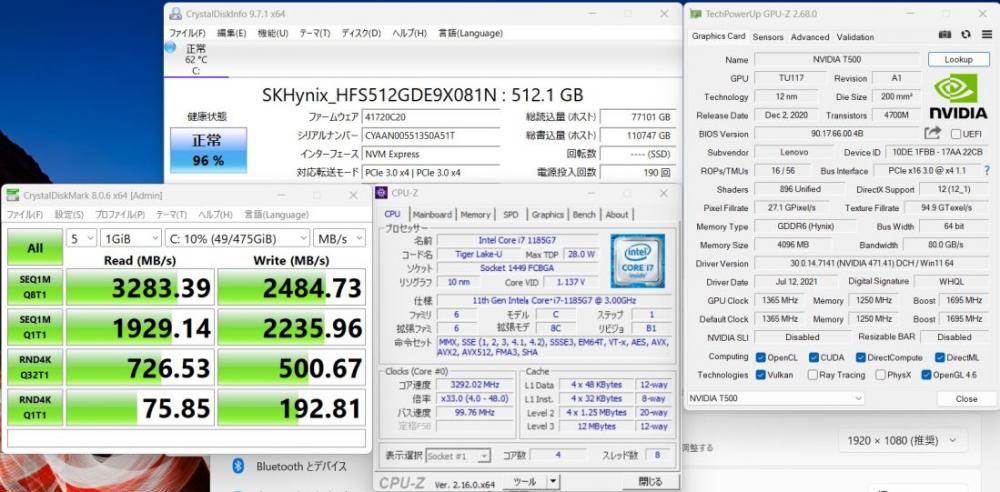Click the CrystalDiskInfo title bar app icon
The height and width of the screenshot is (492, 1000).
tap(175, 13)
